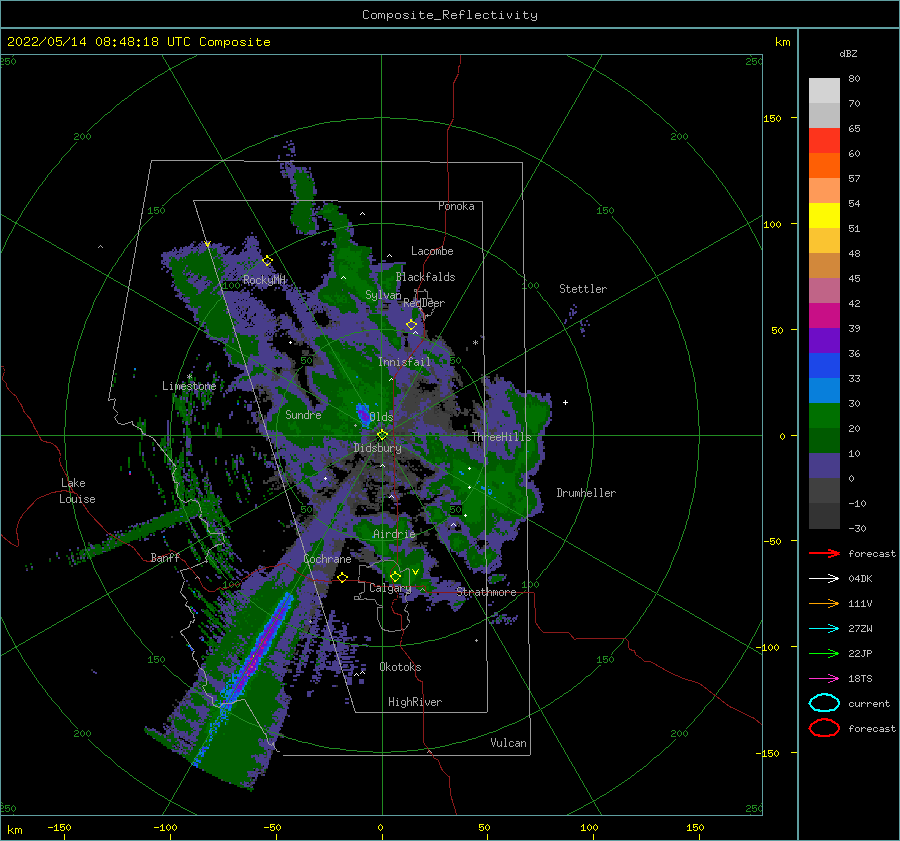Screen dimensions: 900x841
Task: Click the white 04DK arrow icon
Action: [824, 579]
